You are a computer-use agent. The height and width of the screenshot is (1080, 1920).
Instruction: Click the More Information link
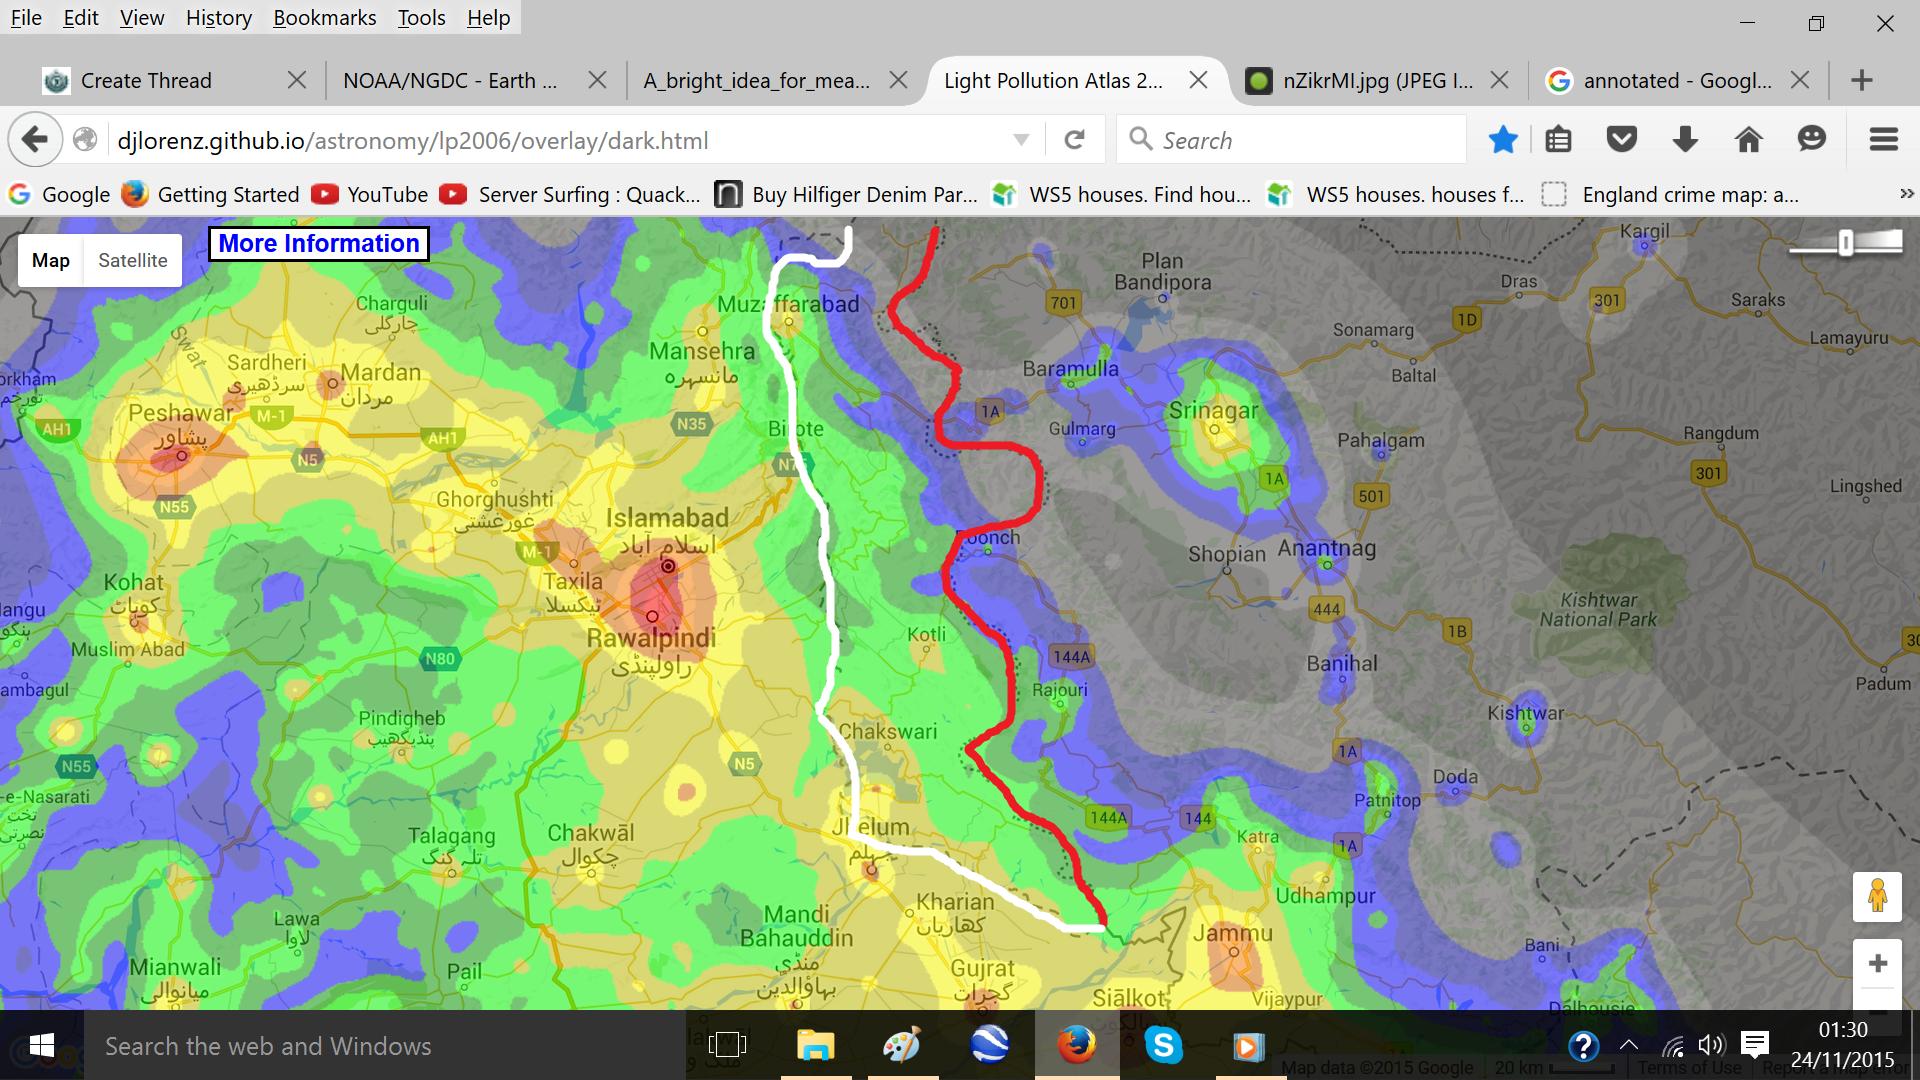tap(319, 243)
